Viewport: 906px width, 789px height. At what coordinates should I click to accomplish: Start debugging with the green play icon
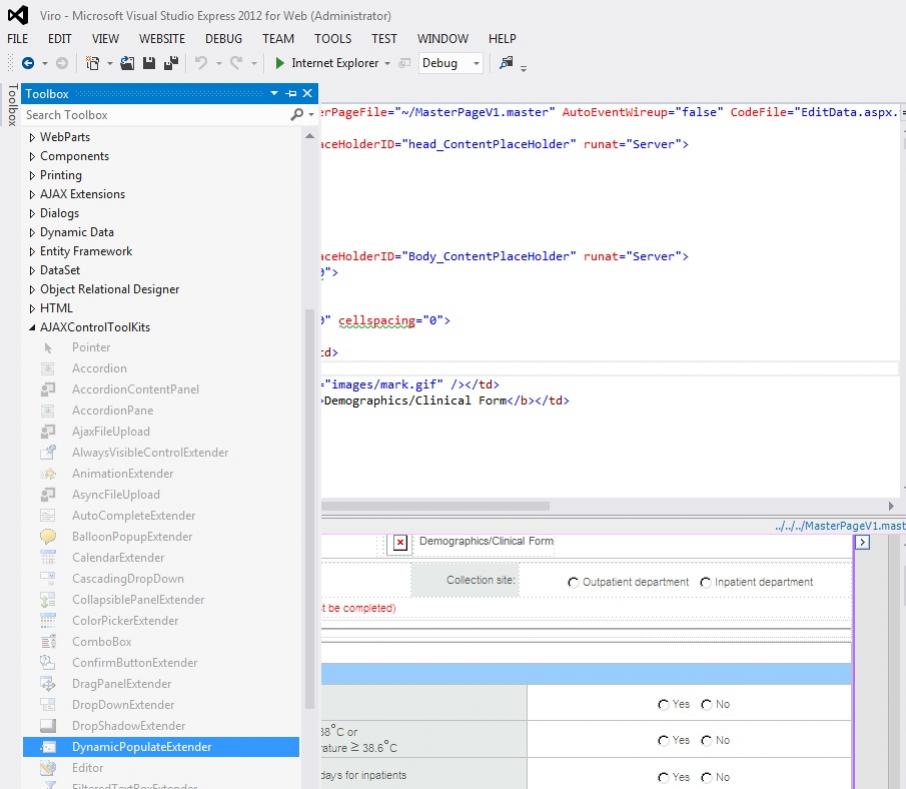coord(280,63)
